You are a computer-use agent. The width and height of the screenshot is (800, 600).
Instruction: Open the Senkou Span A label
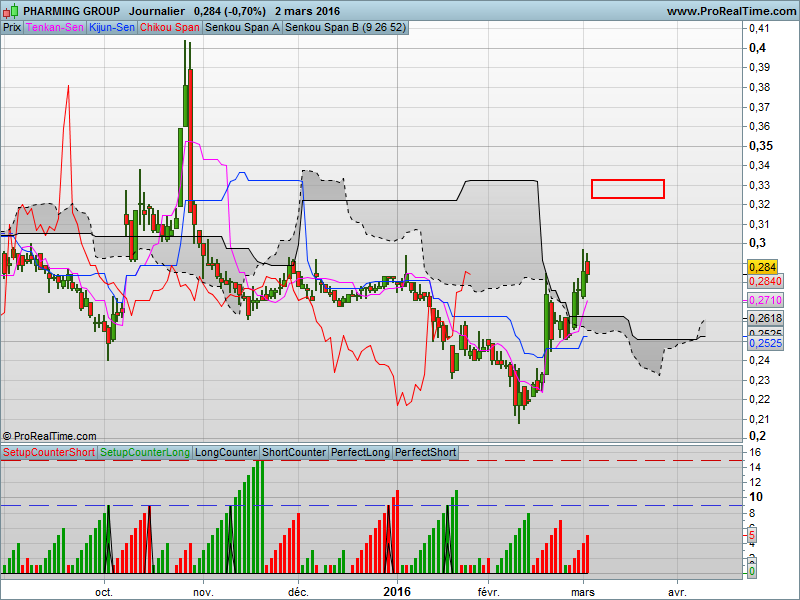point(242,28)
